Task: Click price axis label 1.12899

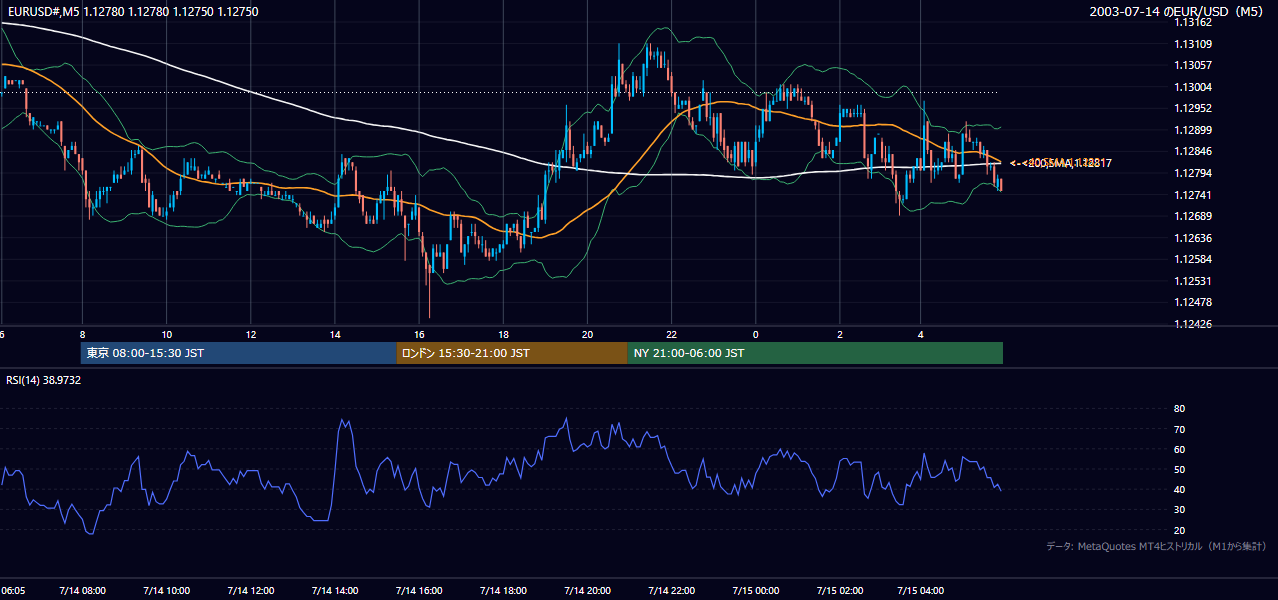Action: point(1194,130)
